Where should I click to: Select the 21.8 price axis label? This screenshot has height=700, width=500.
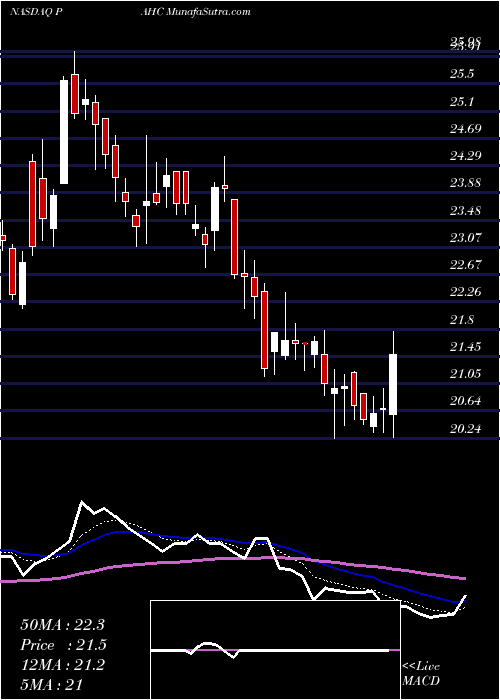[x=462, y=320]
